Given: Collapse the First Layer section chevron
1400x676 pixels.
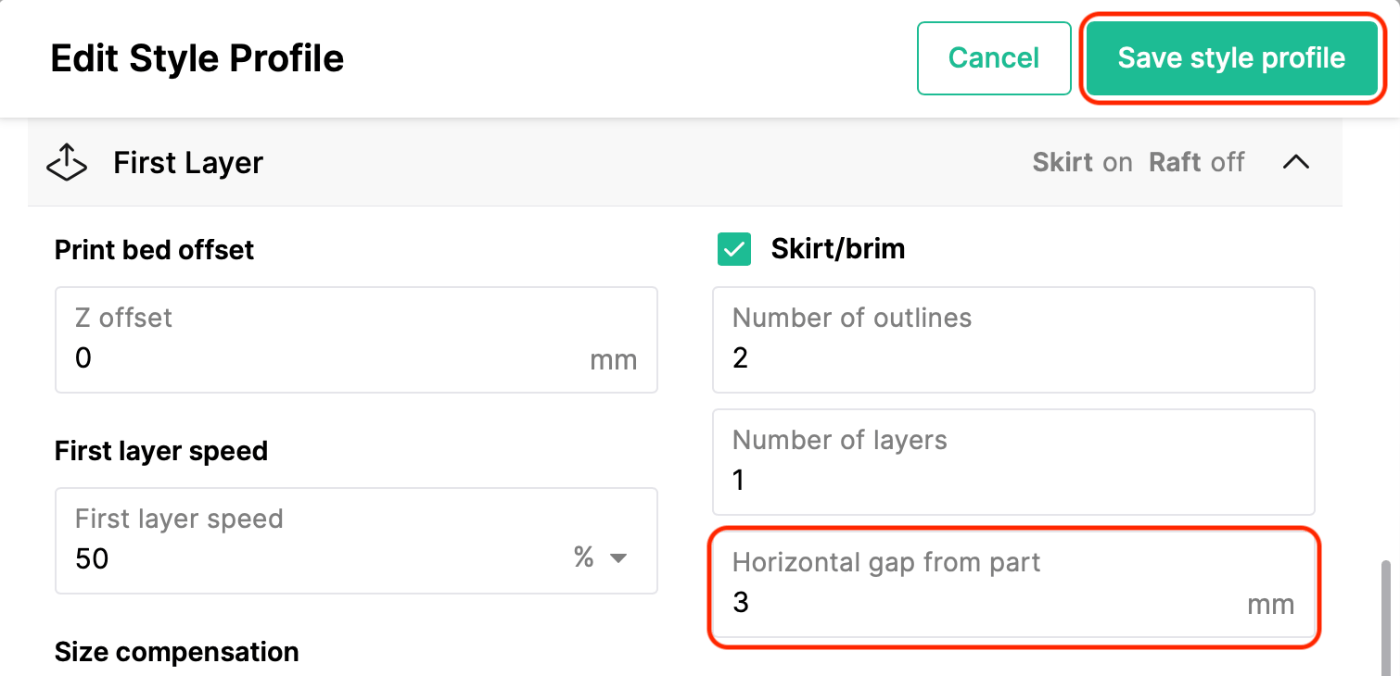Looking at the screenshot, I should (x=1296, y=162).
